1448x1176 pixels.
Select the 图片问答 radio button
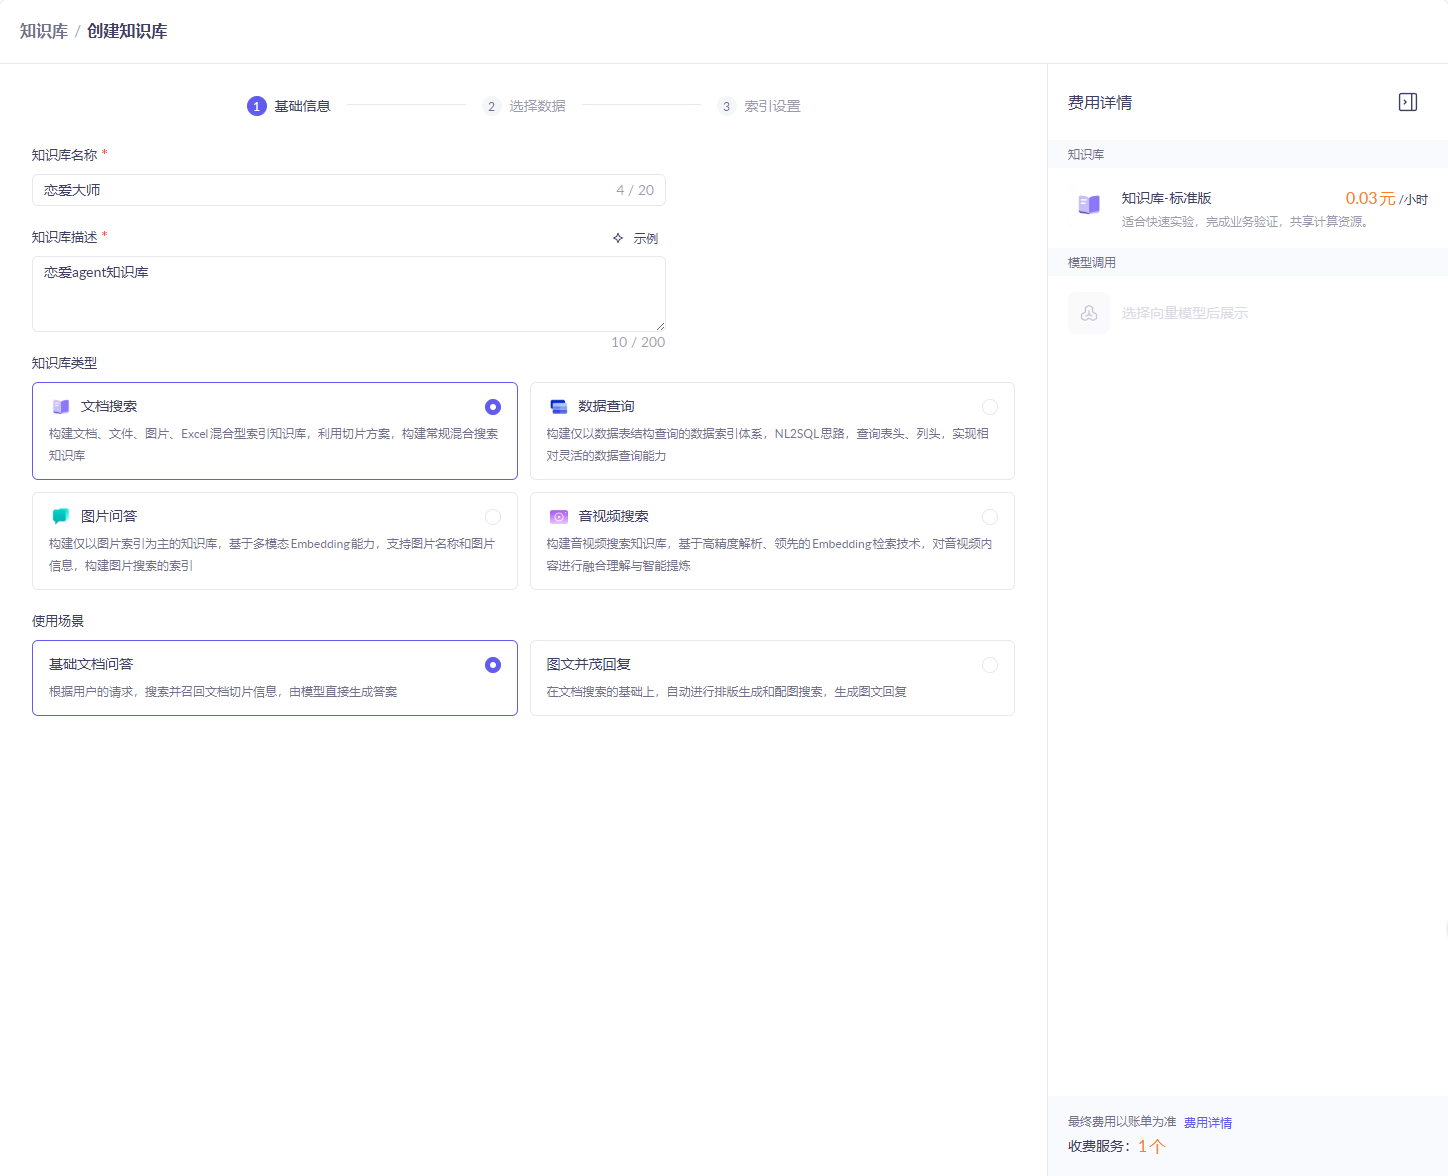point(493,517)
